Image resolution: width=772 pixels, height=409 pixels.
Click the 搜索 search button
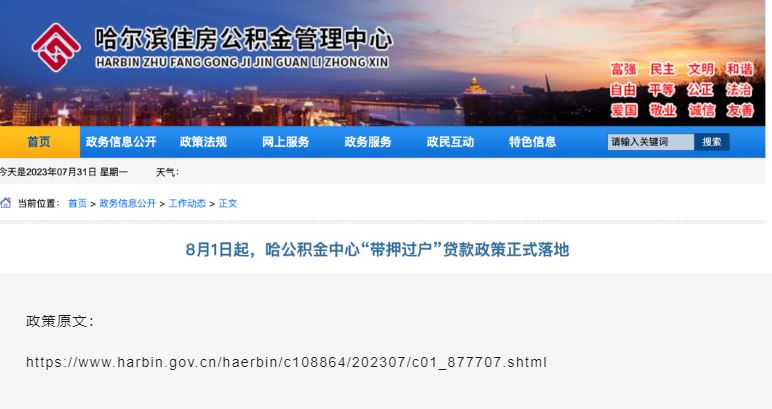(x=712, y=142)
